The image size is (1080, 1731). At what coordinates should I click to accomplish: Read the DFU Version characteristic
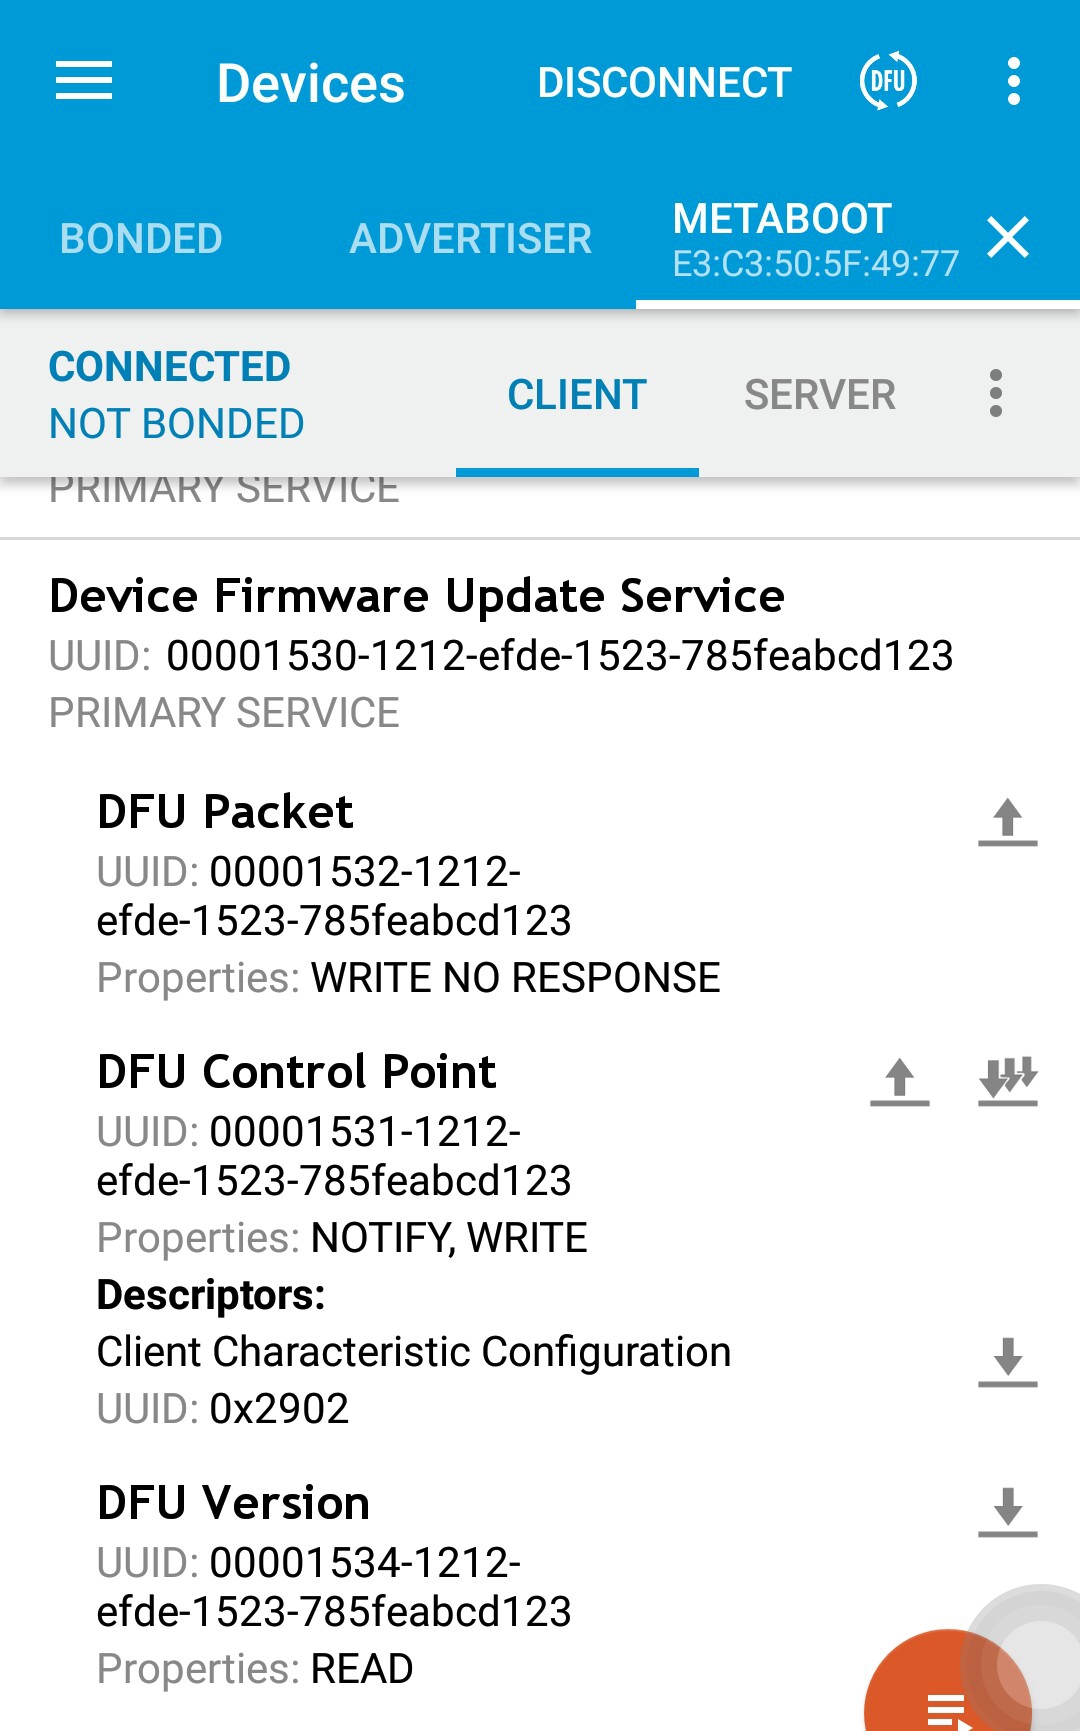click(x=1007, y=1511)
